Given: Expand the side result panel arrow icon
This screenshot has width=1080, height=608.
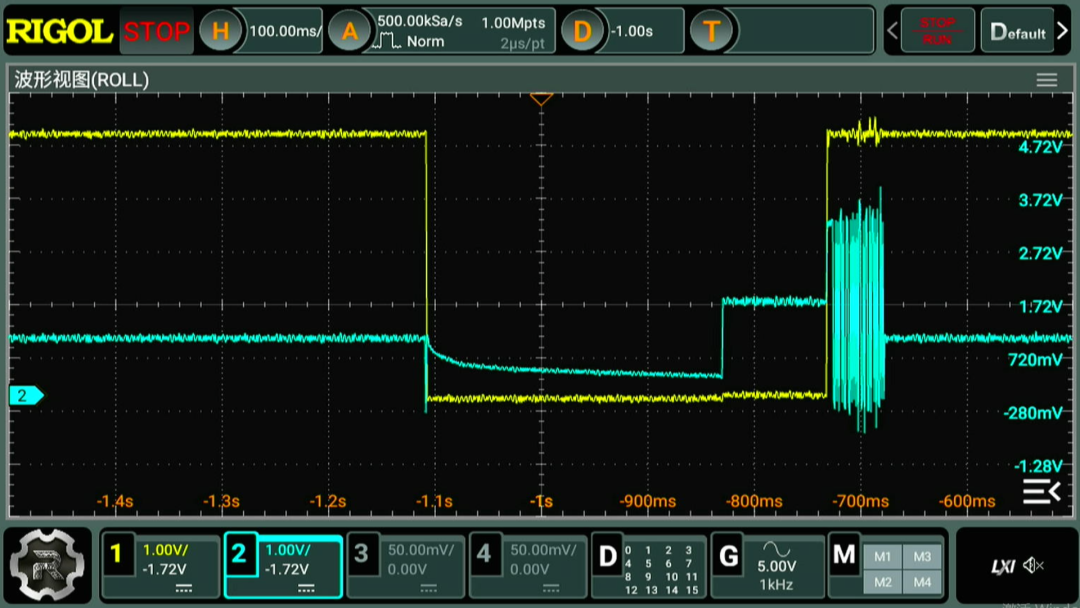Looking at the screenshot, I should 1041,492.
